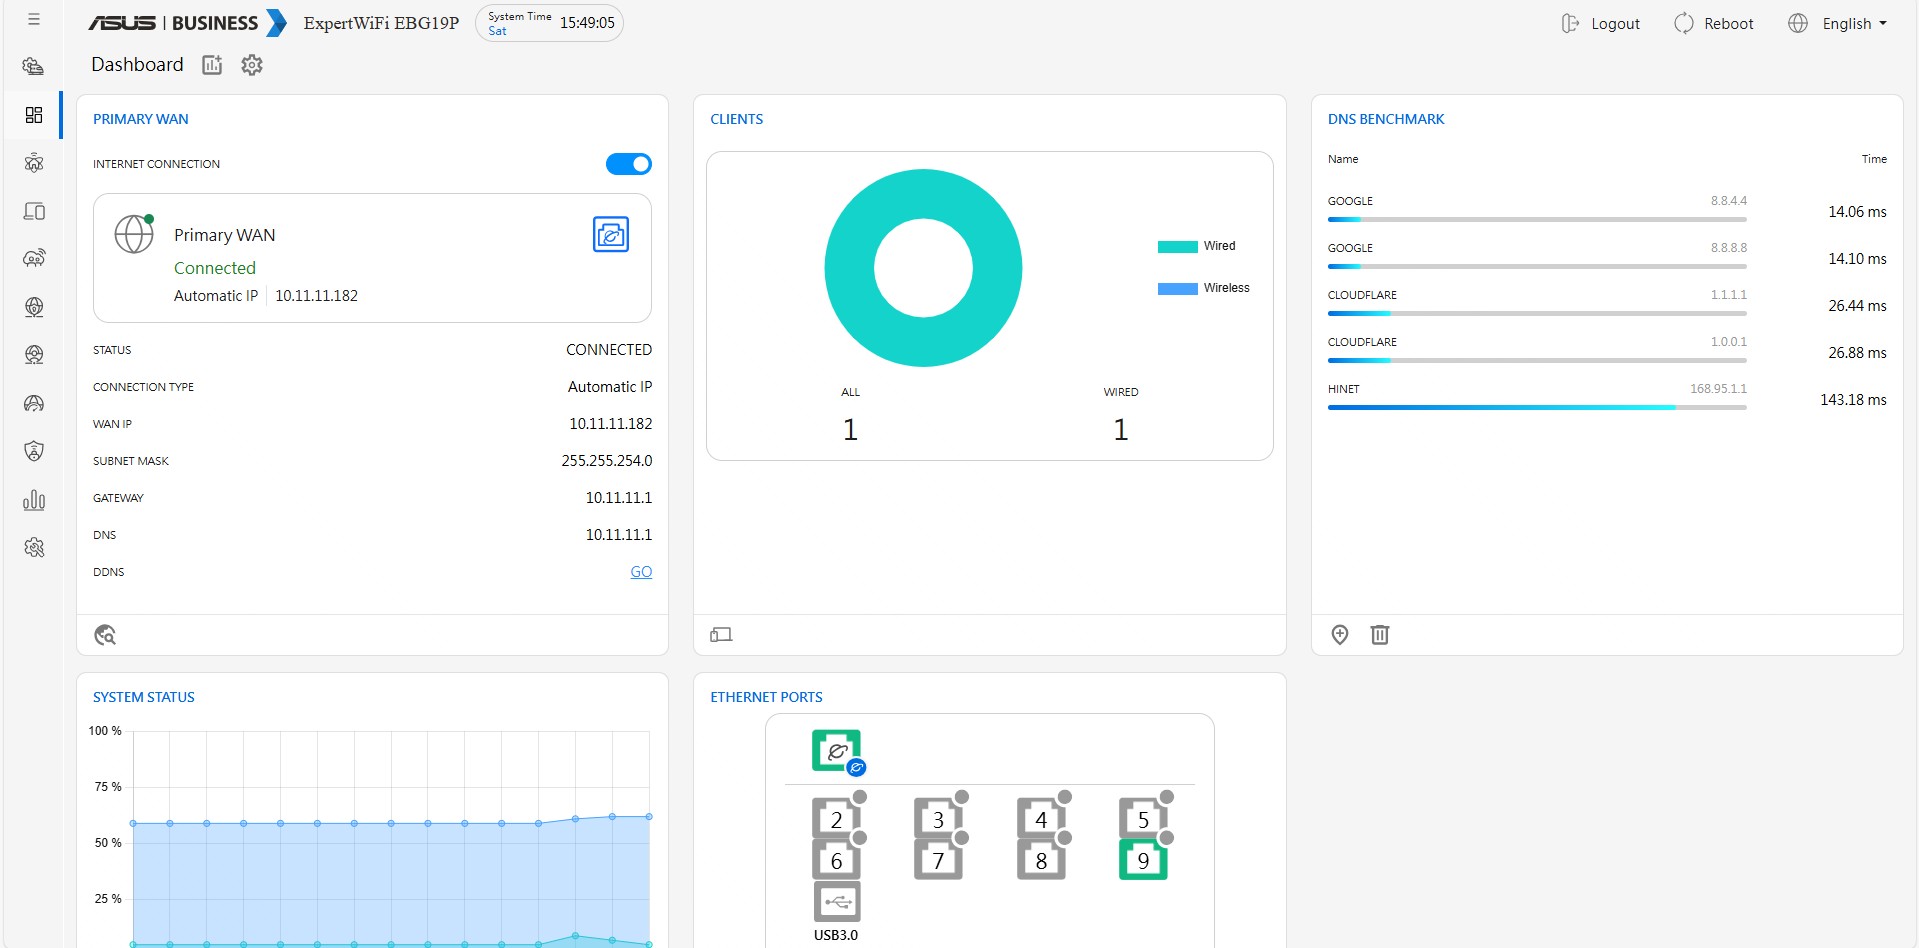1919x948 pixels.
Task: Click the add dashboard widget icon
Action: click(x=212, y=65)
